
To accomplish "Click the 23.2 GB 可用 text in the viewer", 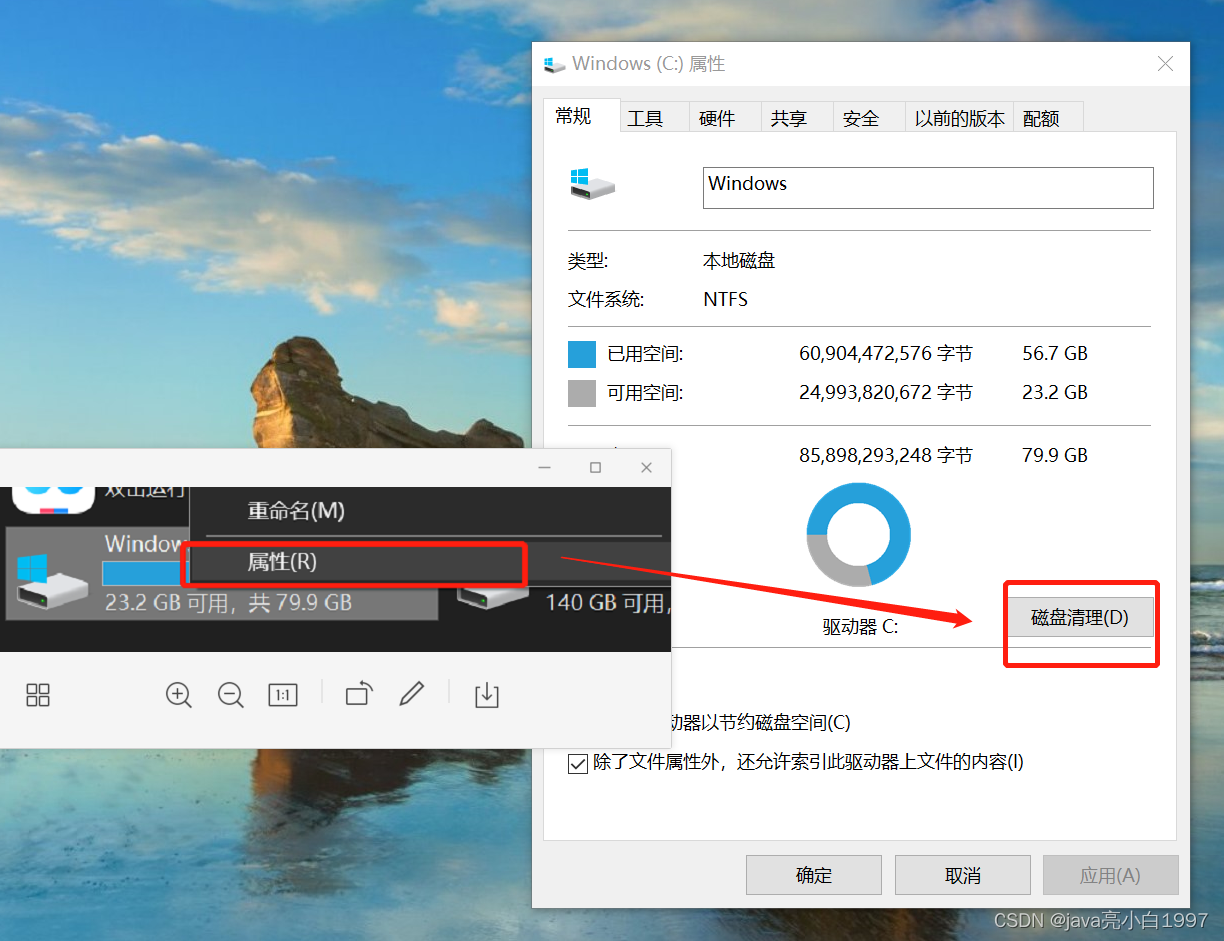I will (166, 603).
